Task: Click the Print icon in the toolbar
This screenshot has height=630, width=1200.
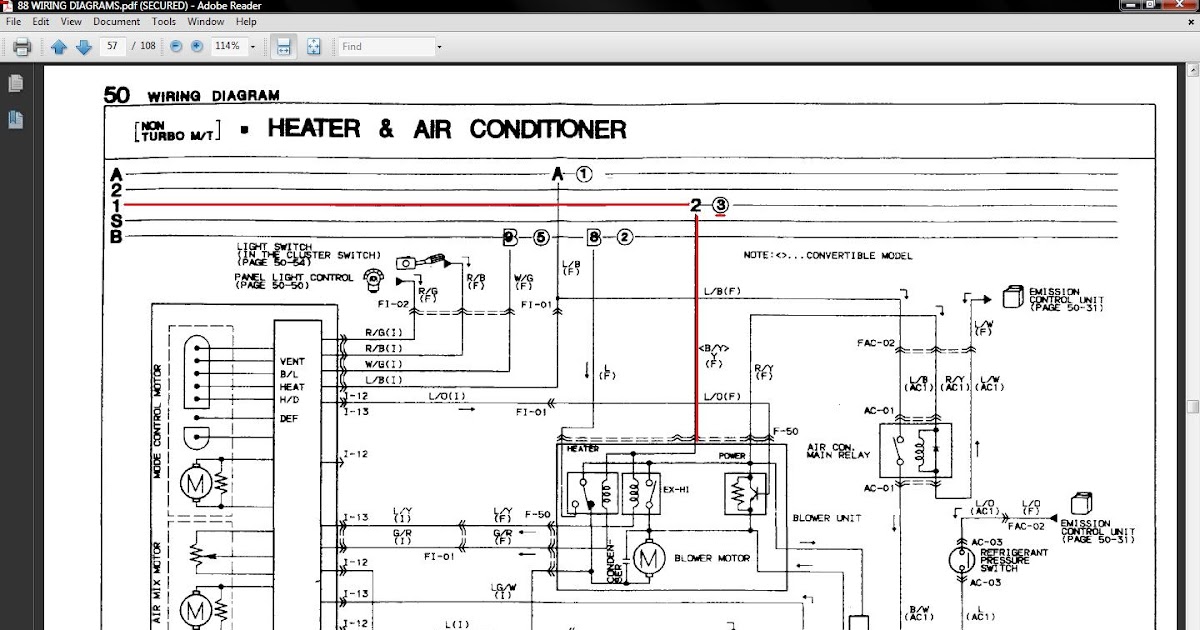Action: coord(22,46)
